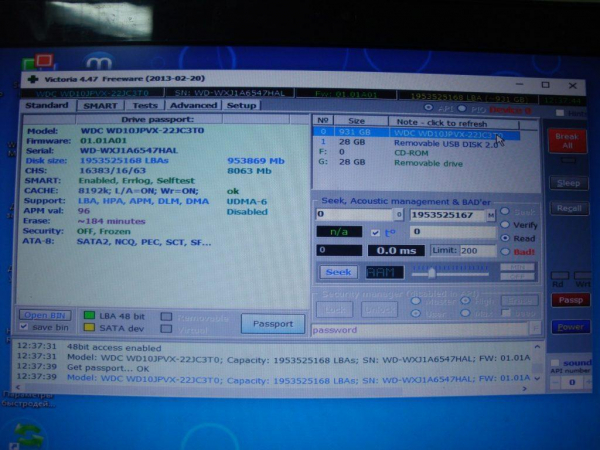Click the 'OFF, Frozen' security value

click(x=104, y=231)
